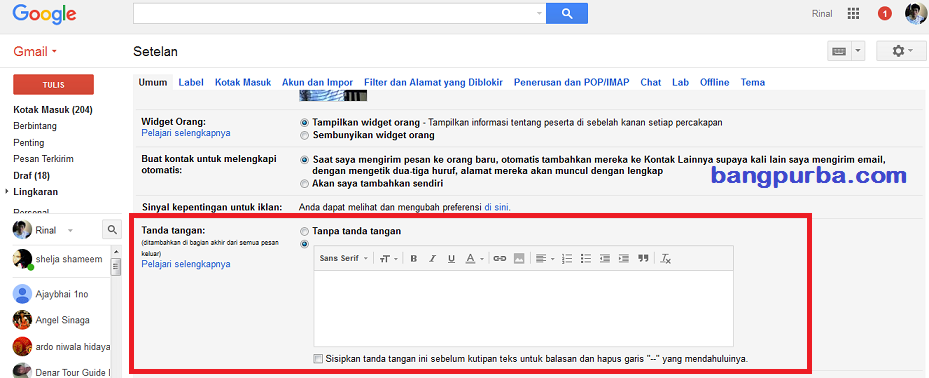Select Sembunyikan widget orang option
The image size is (929, 378).
click(x=305, y=135)
